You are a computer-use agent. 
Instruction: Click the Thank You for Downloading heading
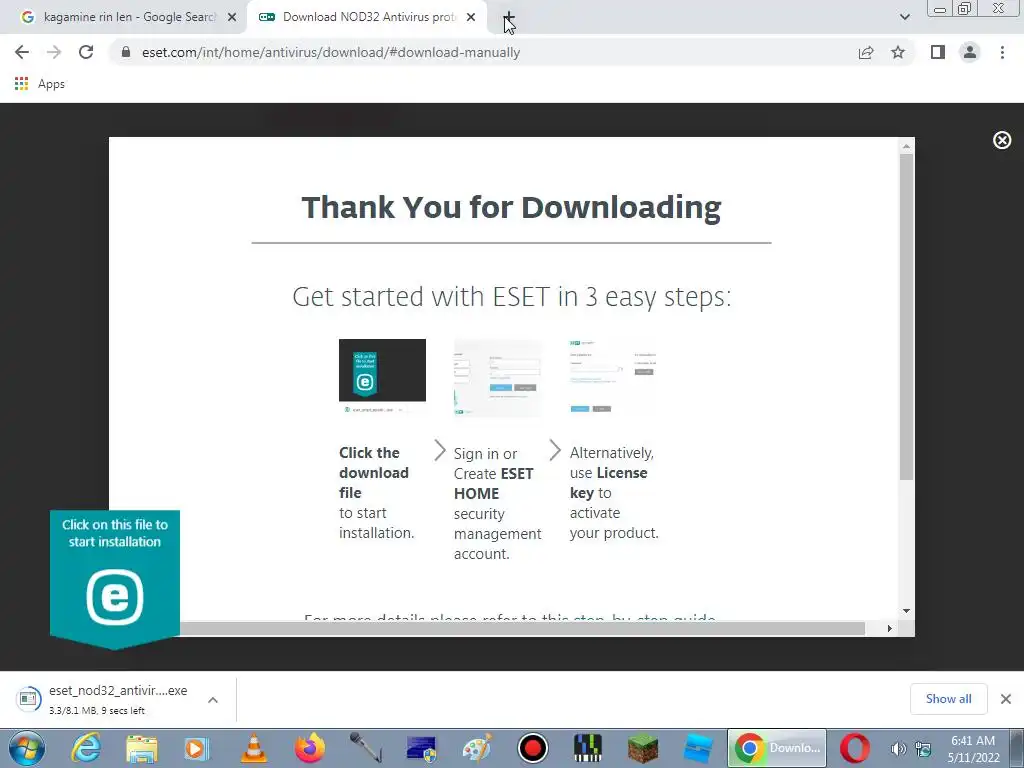click(x=511, y=208)
